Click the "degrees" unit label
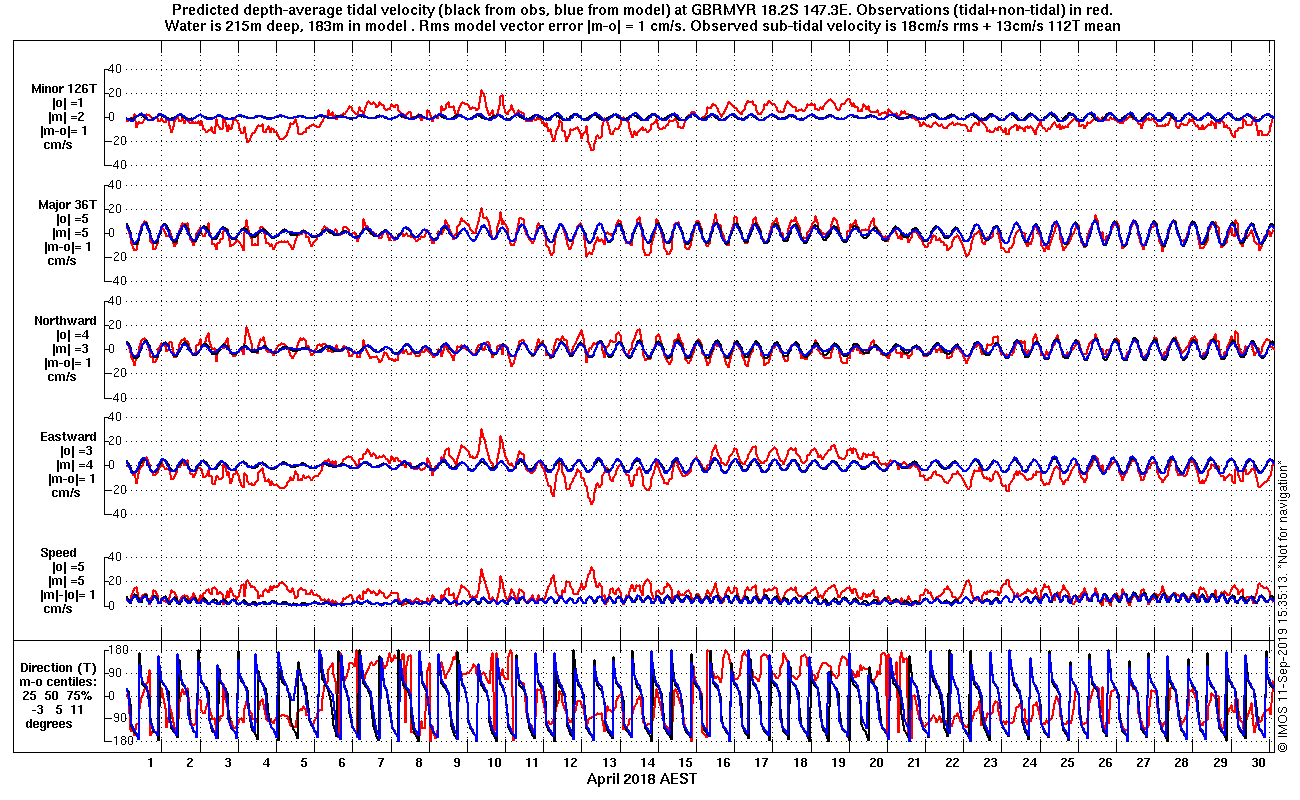1300x800 pixels. [x=49, y=724]
